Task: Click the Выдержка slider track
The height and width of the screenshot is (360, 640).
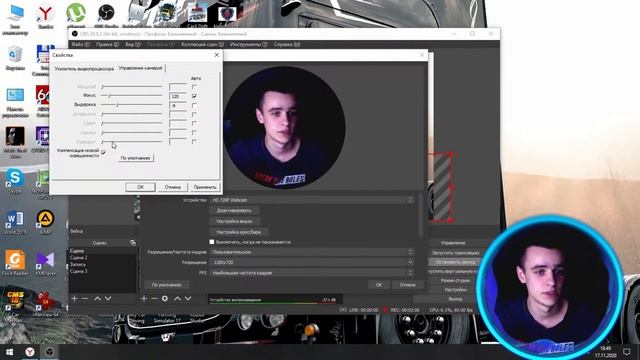Action: click(x=132, y=105)
